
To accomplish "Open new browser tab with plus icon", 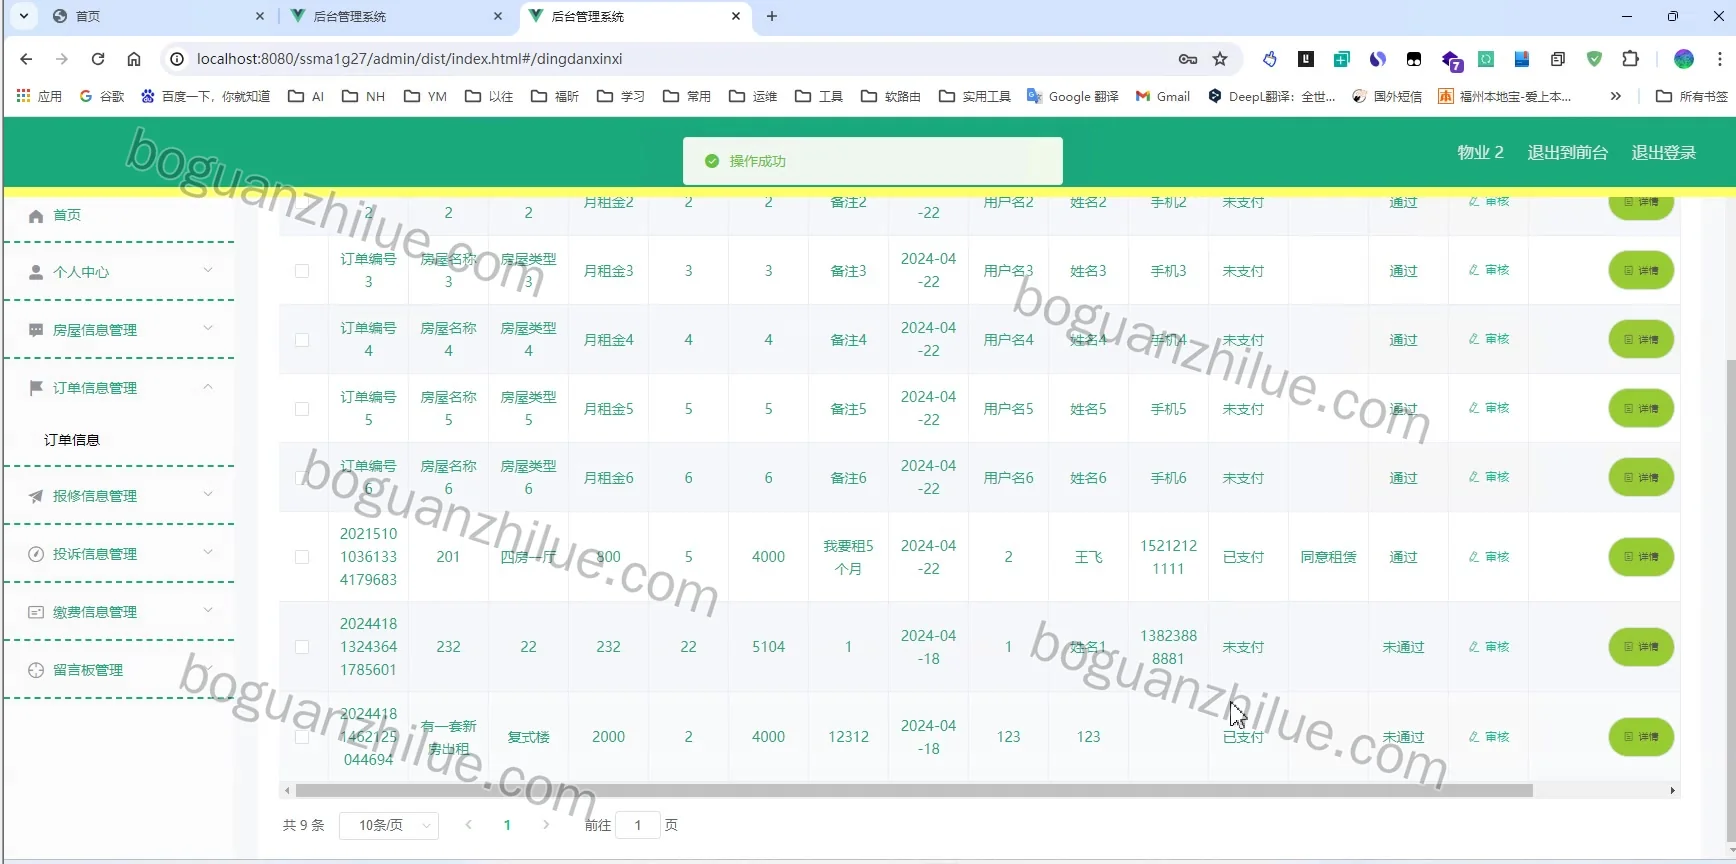I will pyautogui.click(x=772, y=16).
